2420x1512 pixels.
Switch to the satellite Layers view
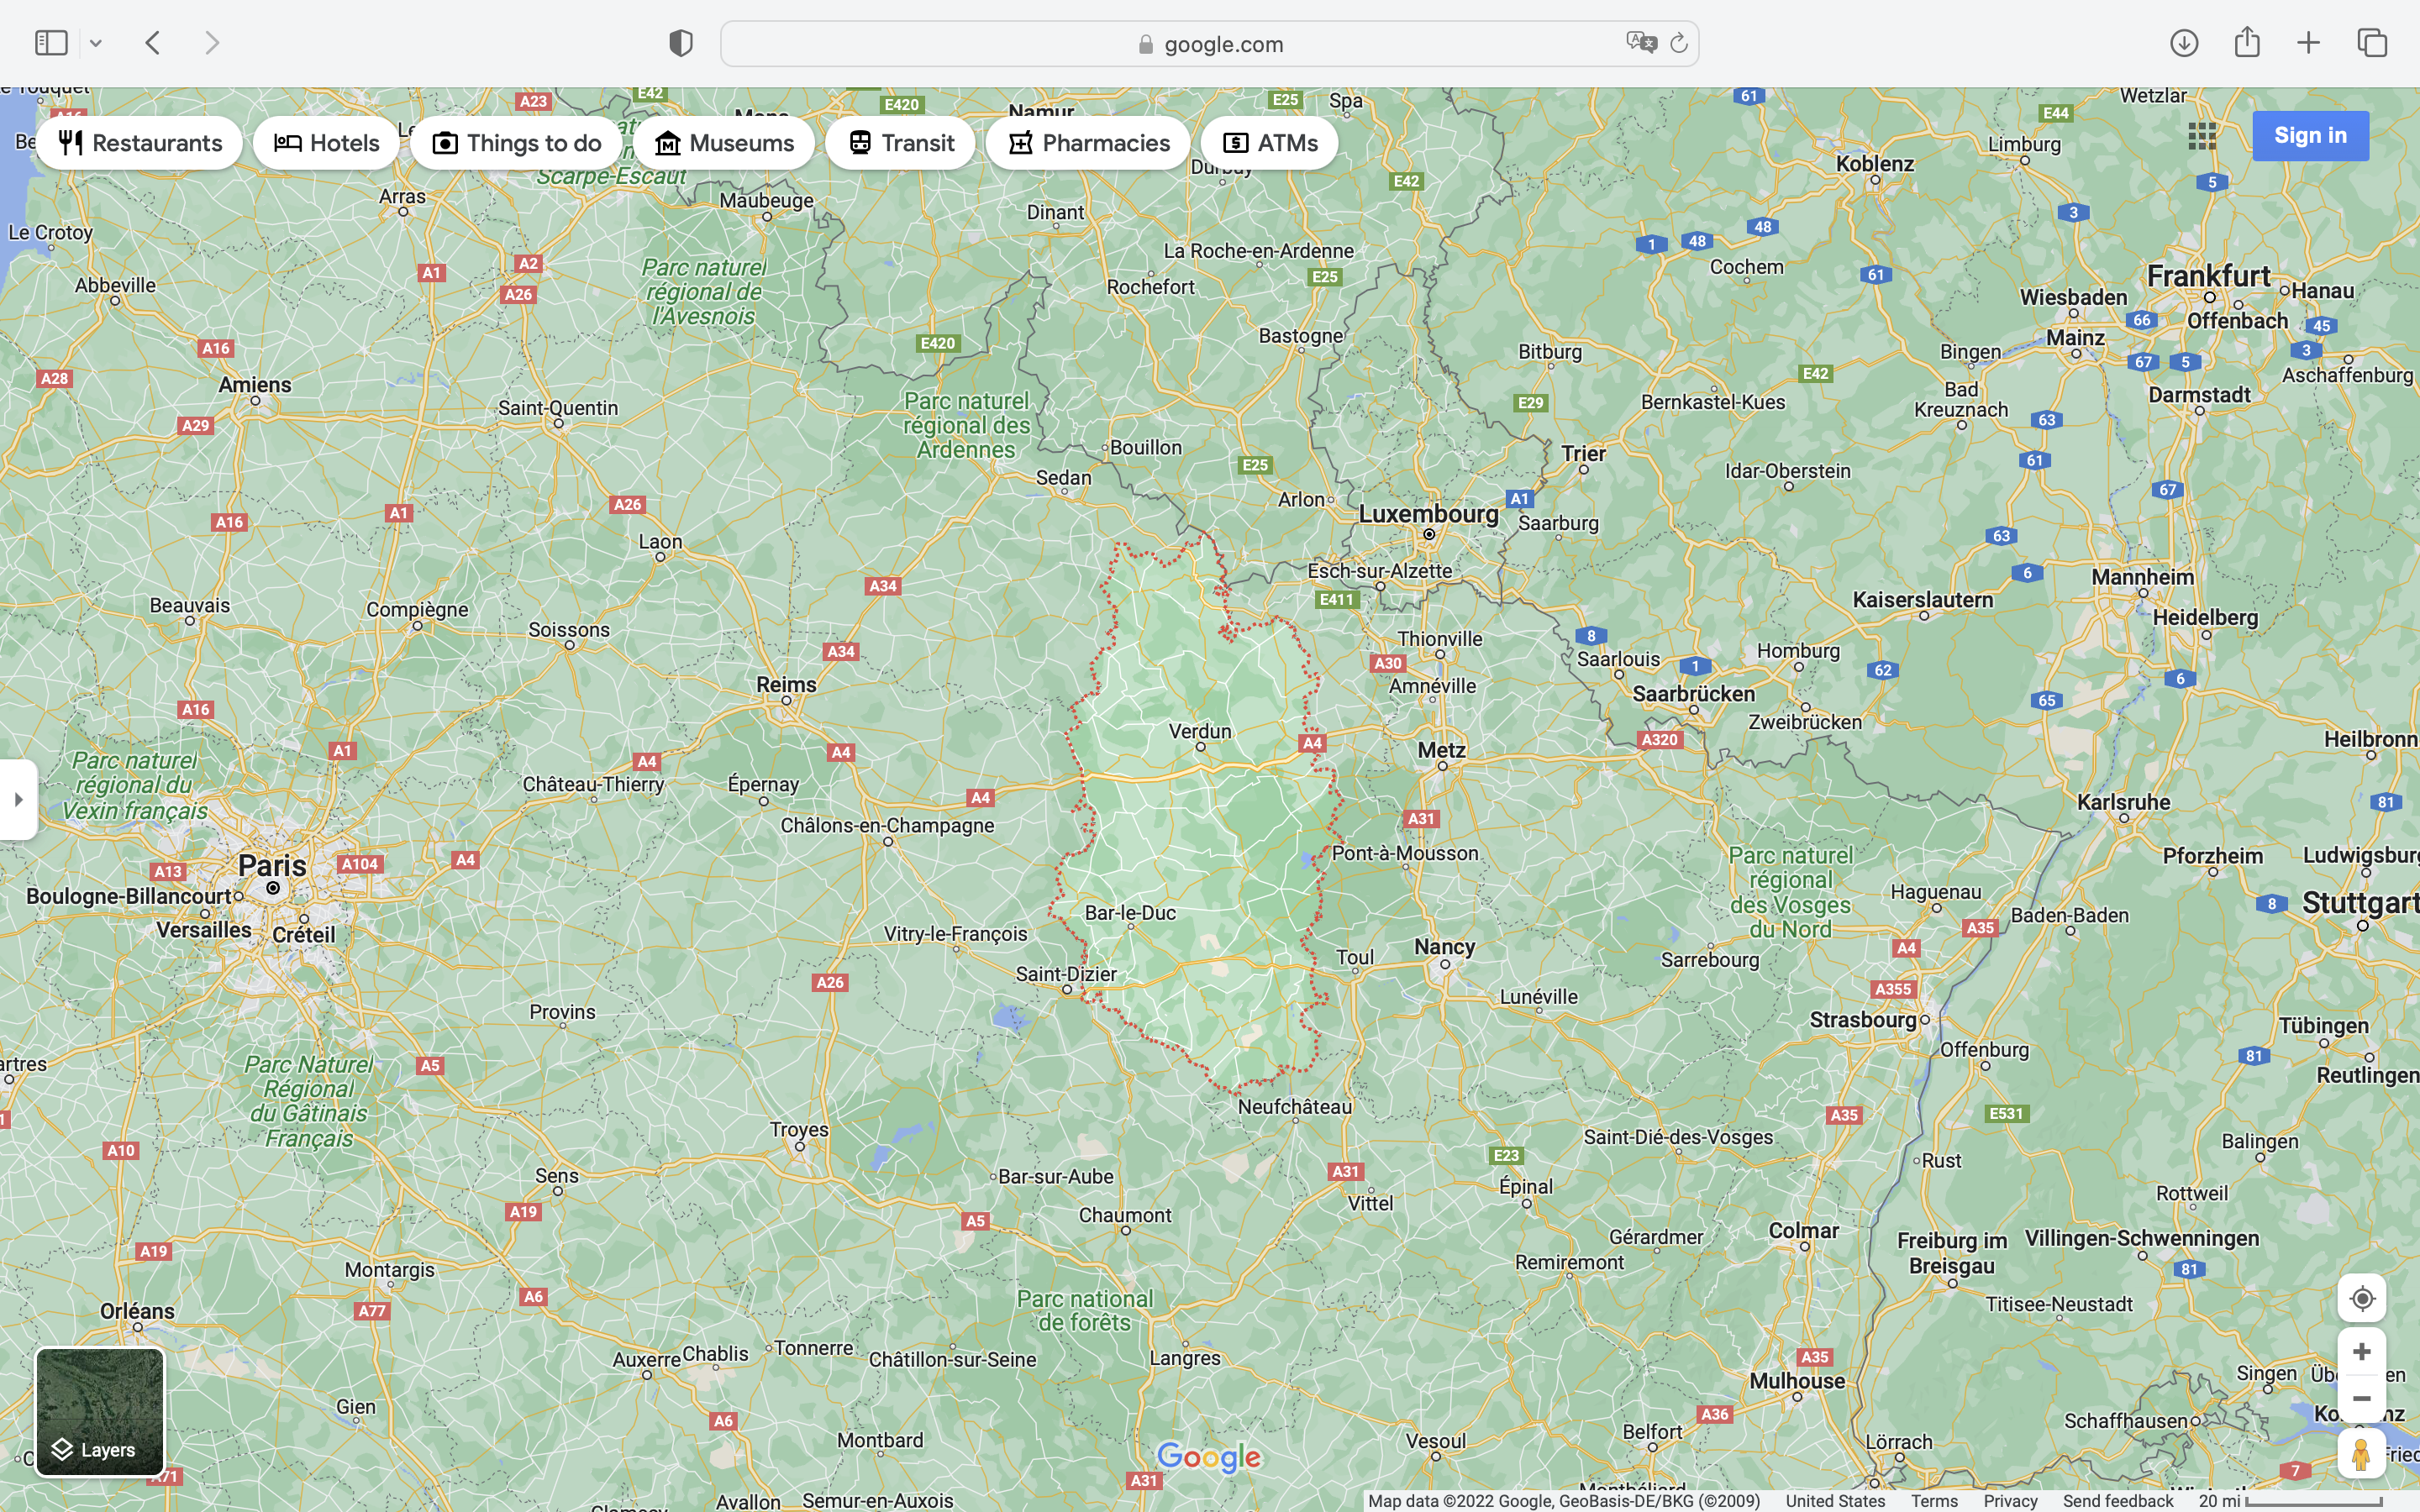point(100,1412)
